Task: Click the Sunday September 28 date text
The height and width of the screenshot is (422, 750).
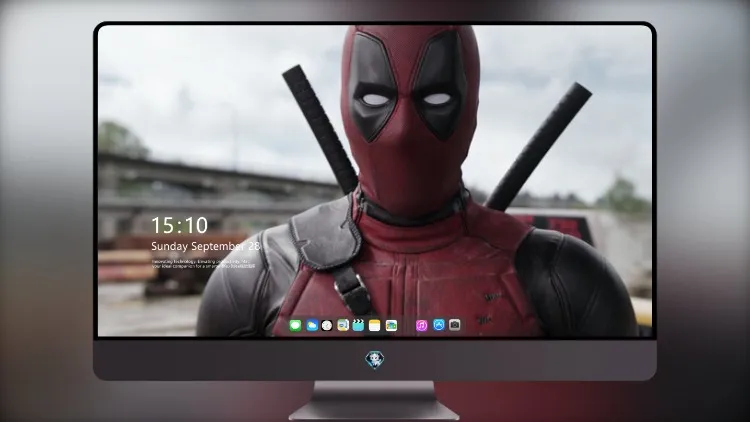Action: click(206, 246)
